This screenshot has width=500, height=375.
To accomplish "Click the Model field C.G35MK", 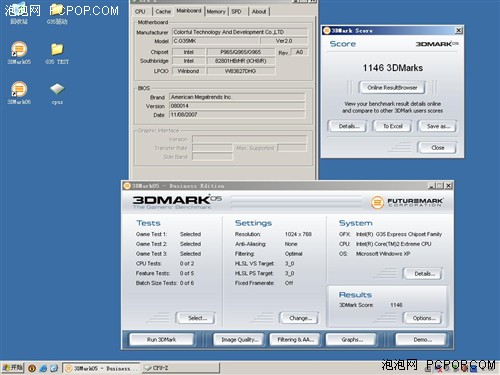I will tap(216, 41).
